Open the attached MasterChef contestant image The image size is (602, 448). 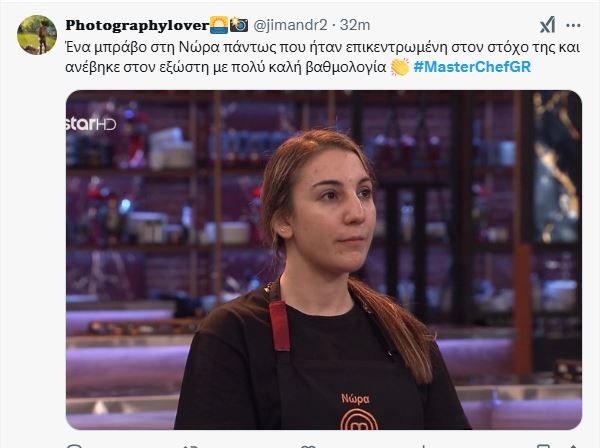(324, 260)
